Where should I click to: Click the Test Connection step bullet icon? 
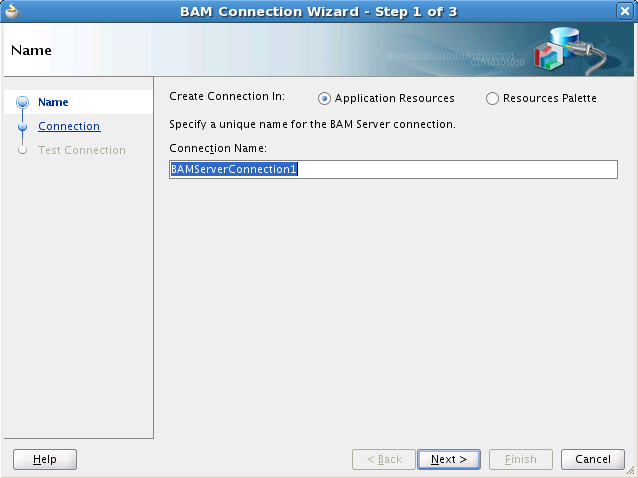(x=22, y=150)
